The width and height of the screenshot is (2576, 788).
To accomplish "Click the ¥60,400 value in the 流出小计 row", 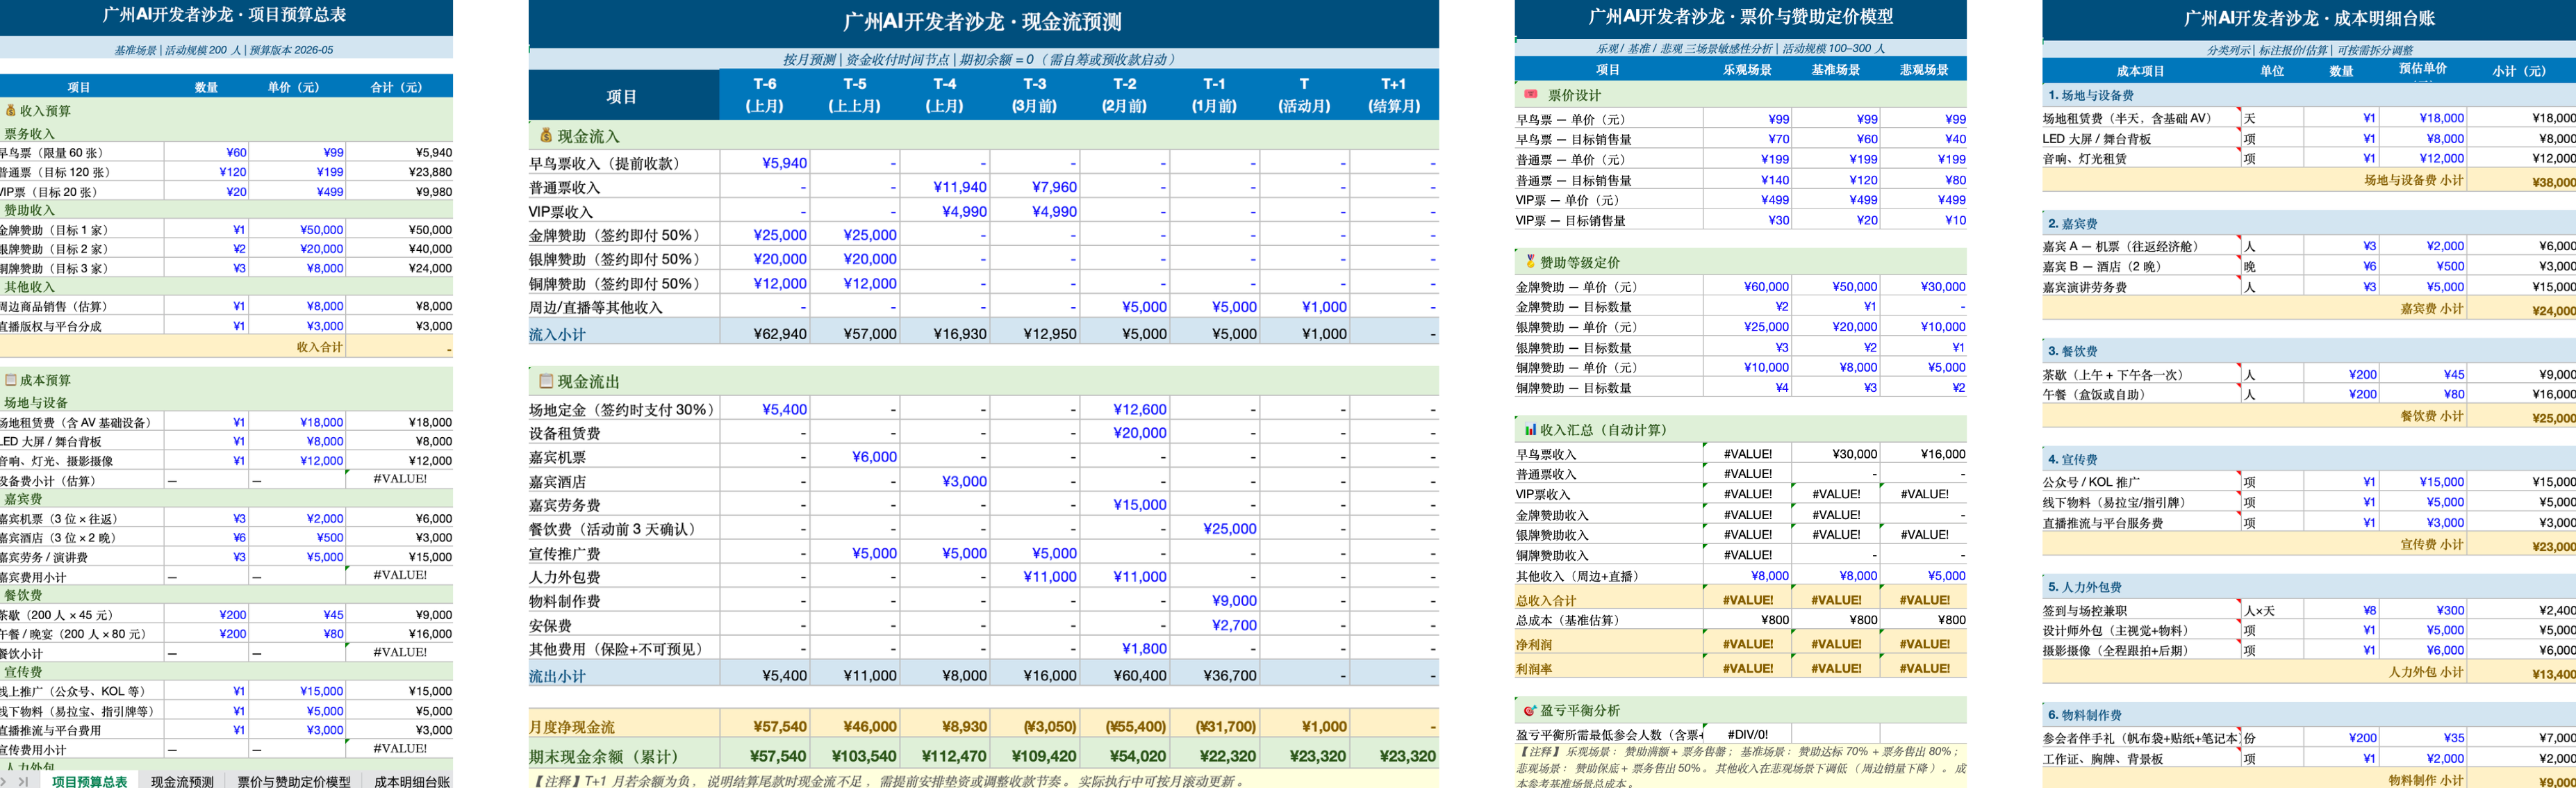I will (x=1140, y=676).
